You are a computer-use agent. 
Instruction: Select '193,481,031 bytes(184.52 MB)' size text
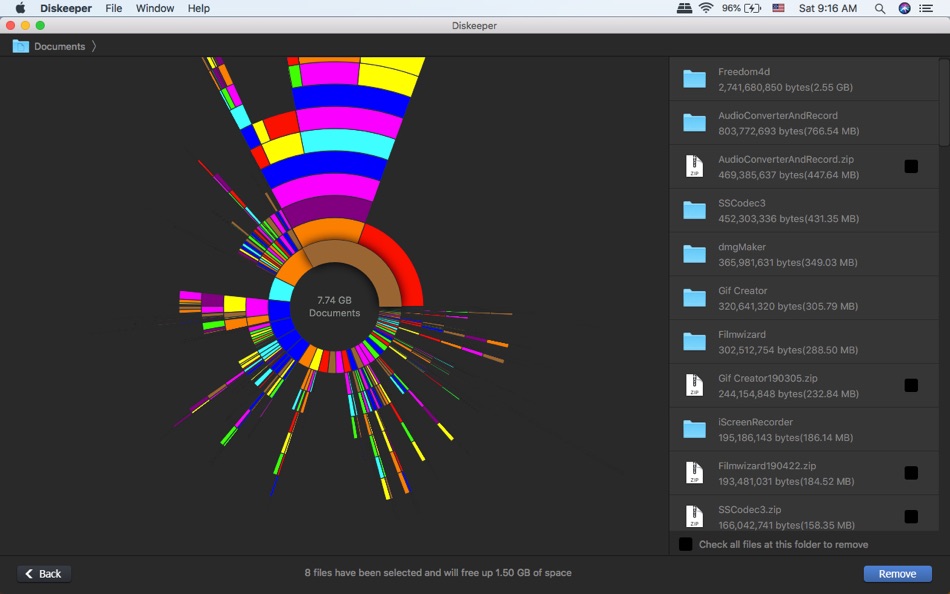tap(786, 481)
